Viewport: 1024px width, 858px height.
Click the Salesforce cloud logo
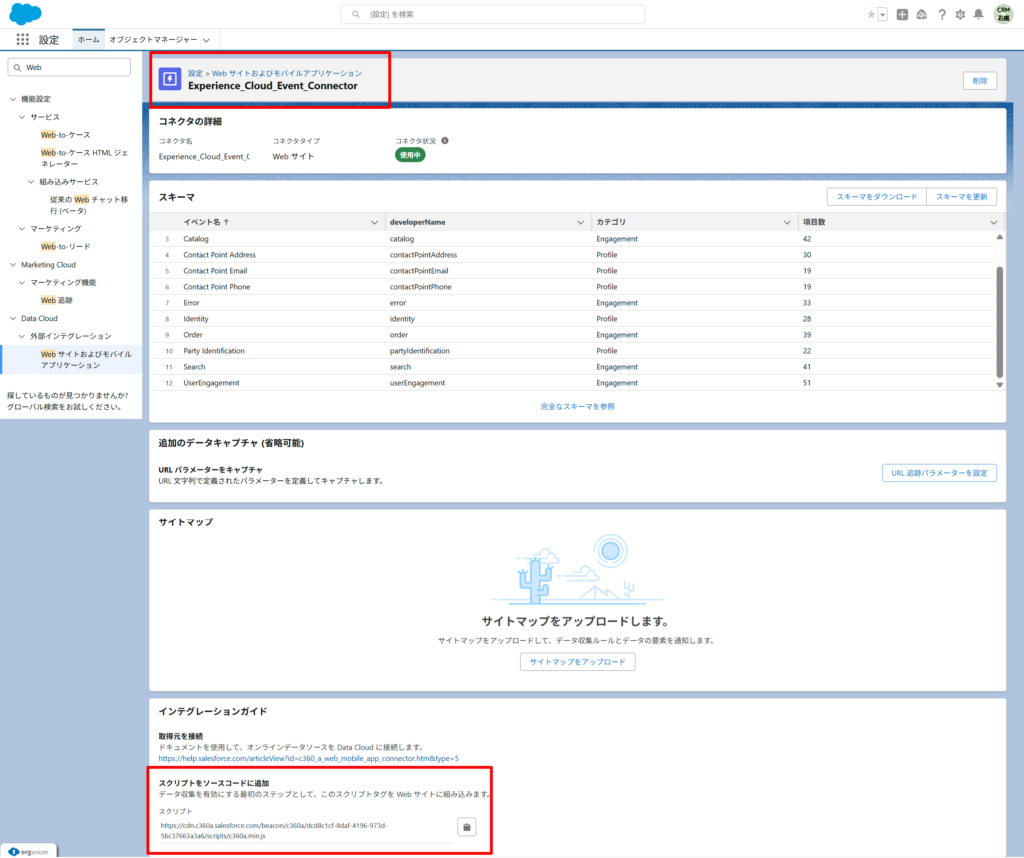point(25,14)
